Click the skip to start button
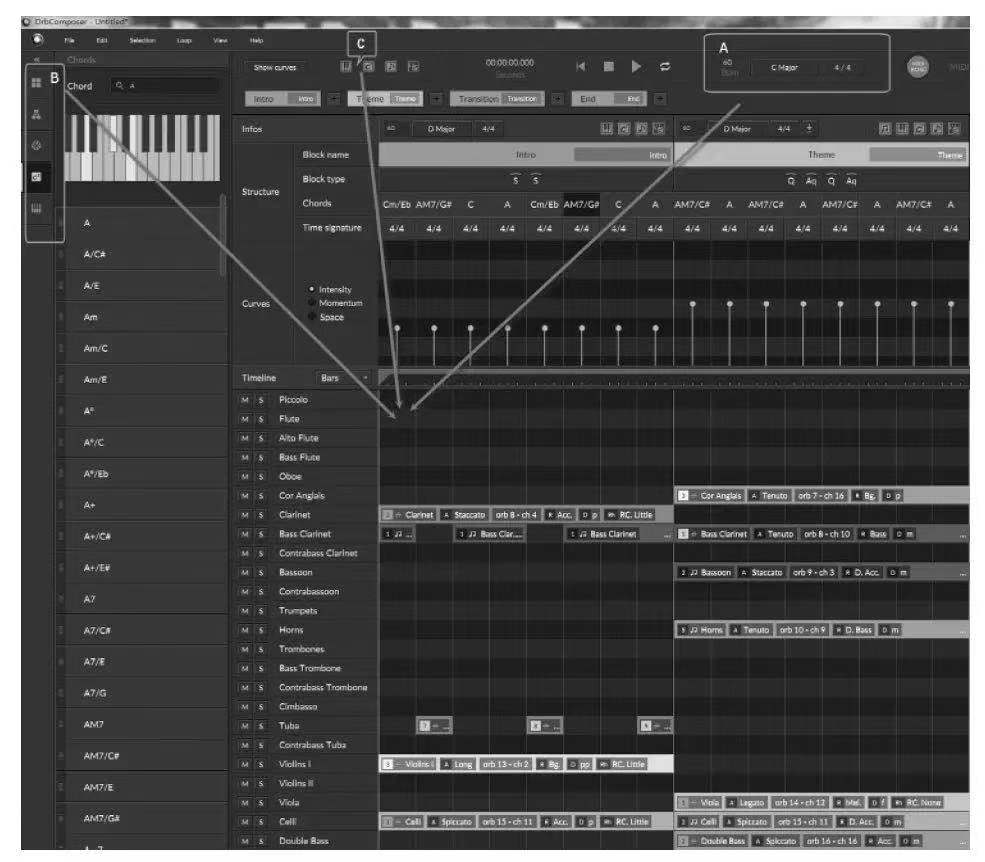Image resolution: width=985 pixels, height=862 pixels. (x=581, y=67)
